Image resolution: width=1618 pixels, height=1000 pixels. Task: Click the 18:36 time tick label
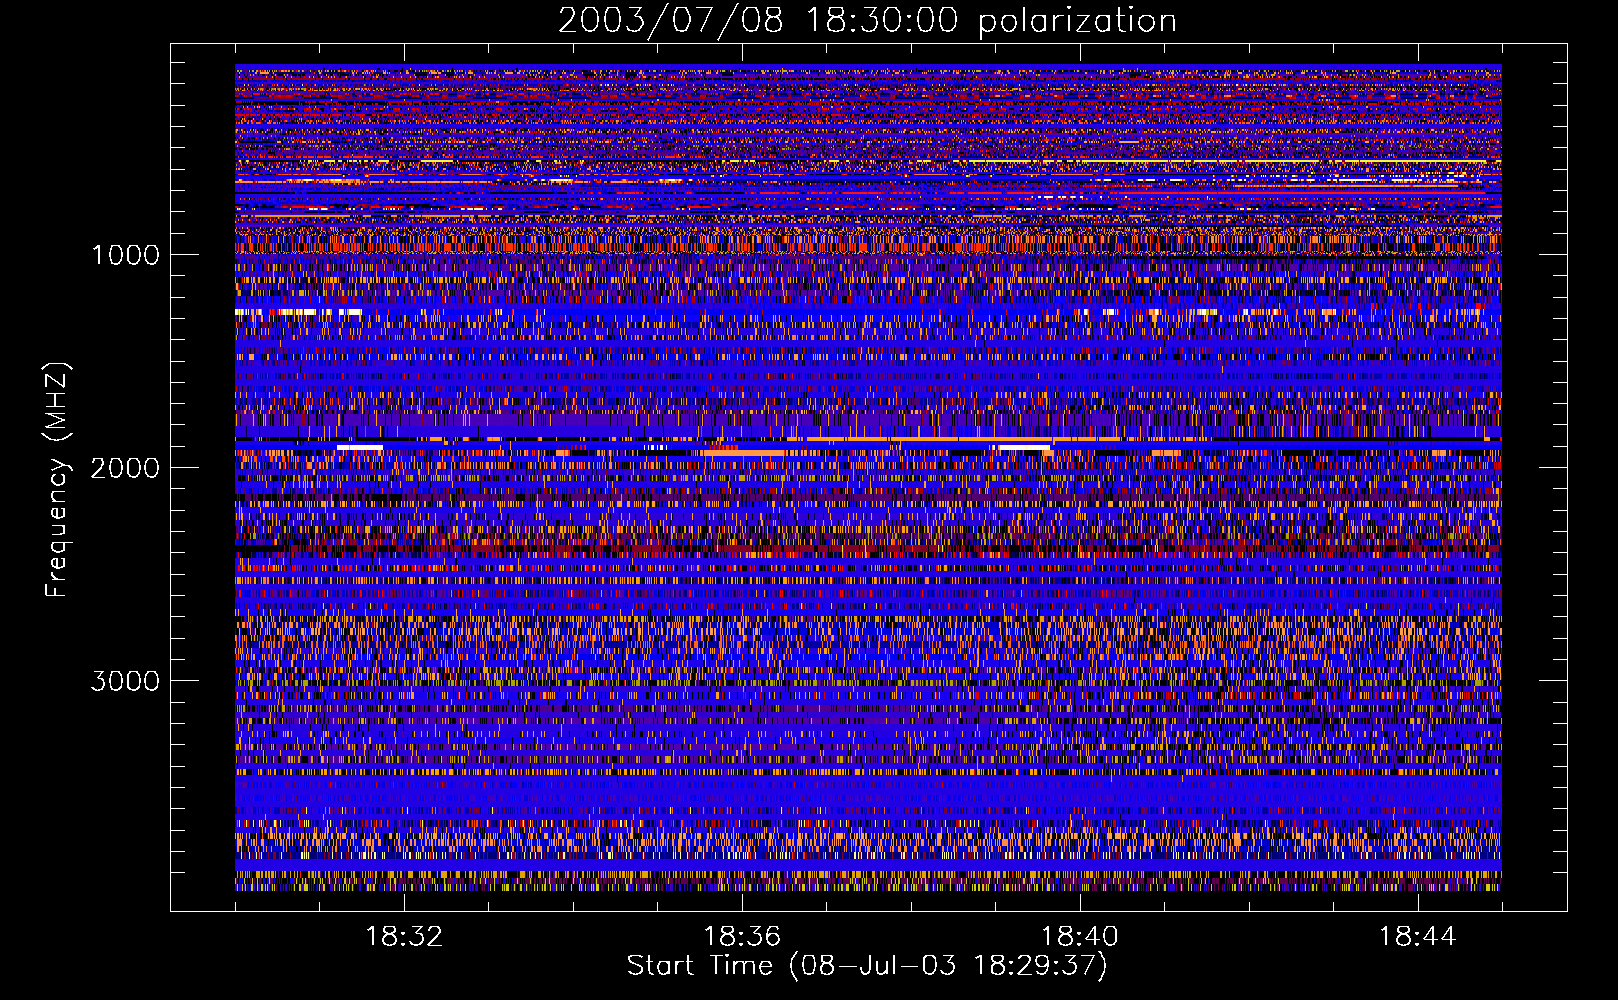coord(742,937)
